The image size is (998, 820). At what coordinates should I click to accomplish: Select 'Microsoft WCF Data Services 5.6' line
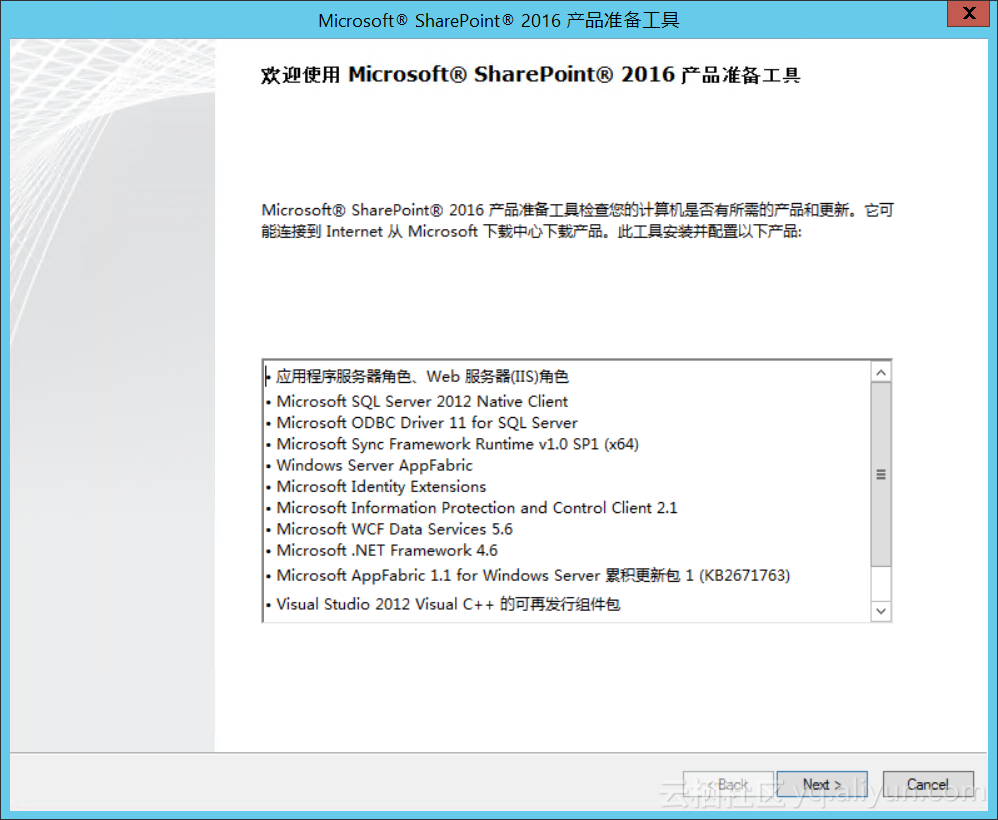tap(390, 529)
